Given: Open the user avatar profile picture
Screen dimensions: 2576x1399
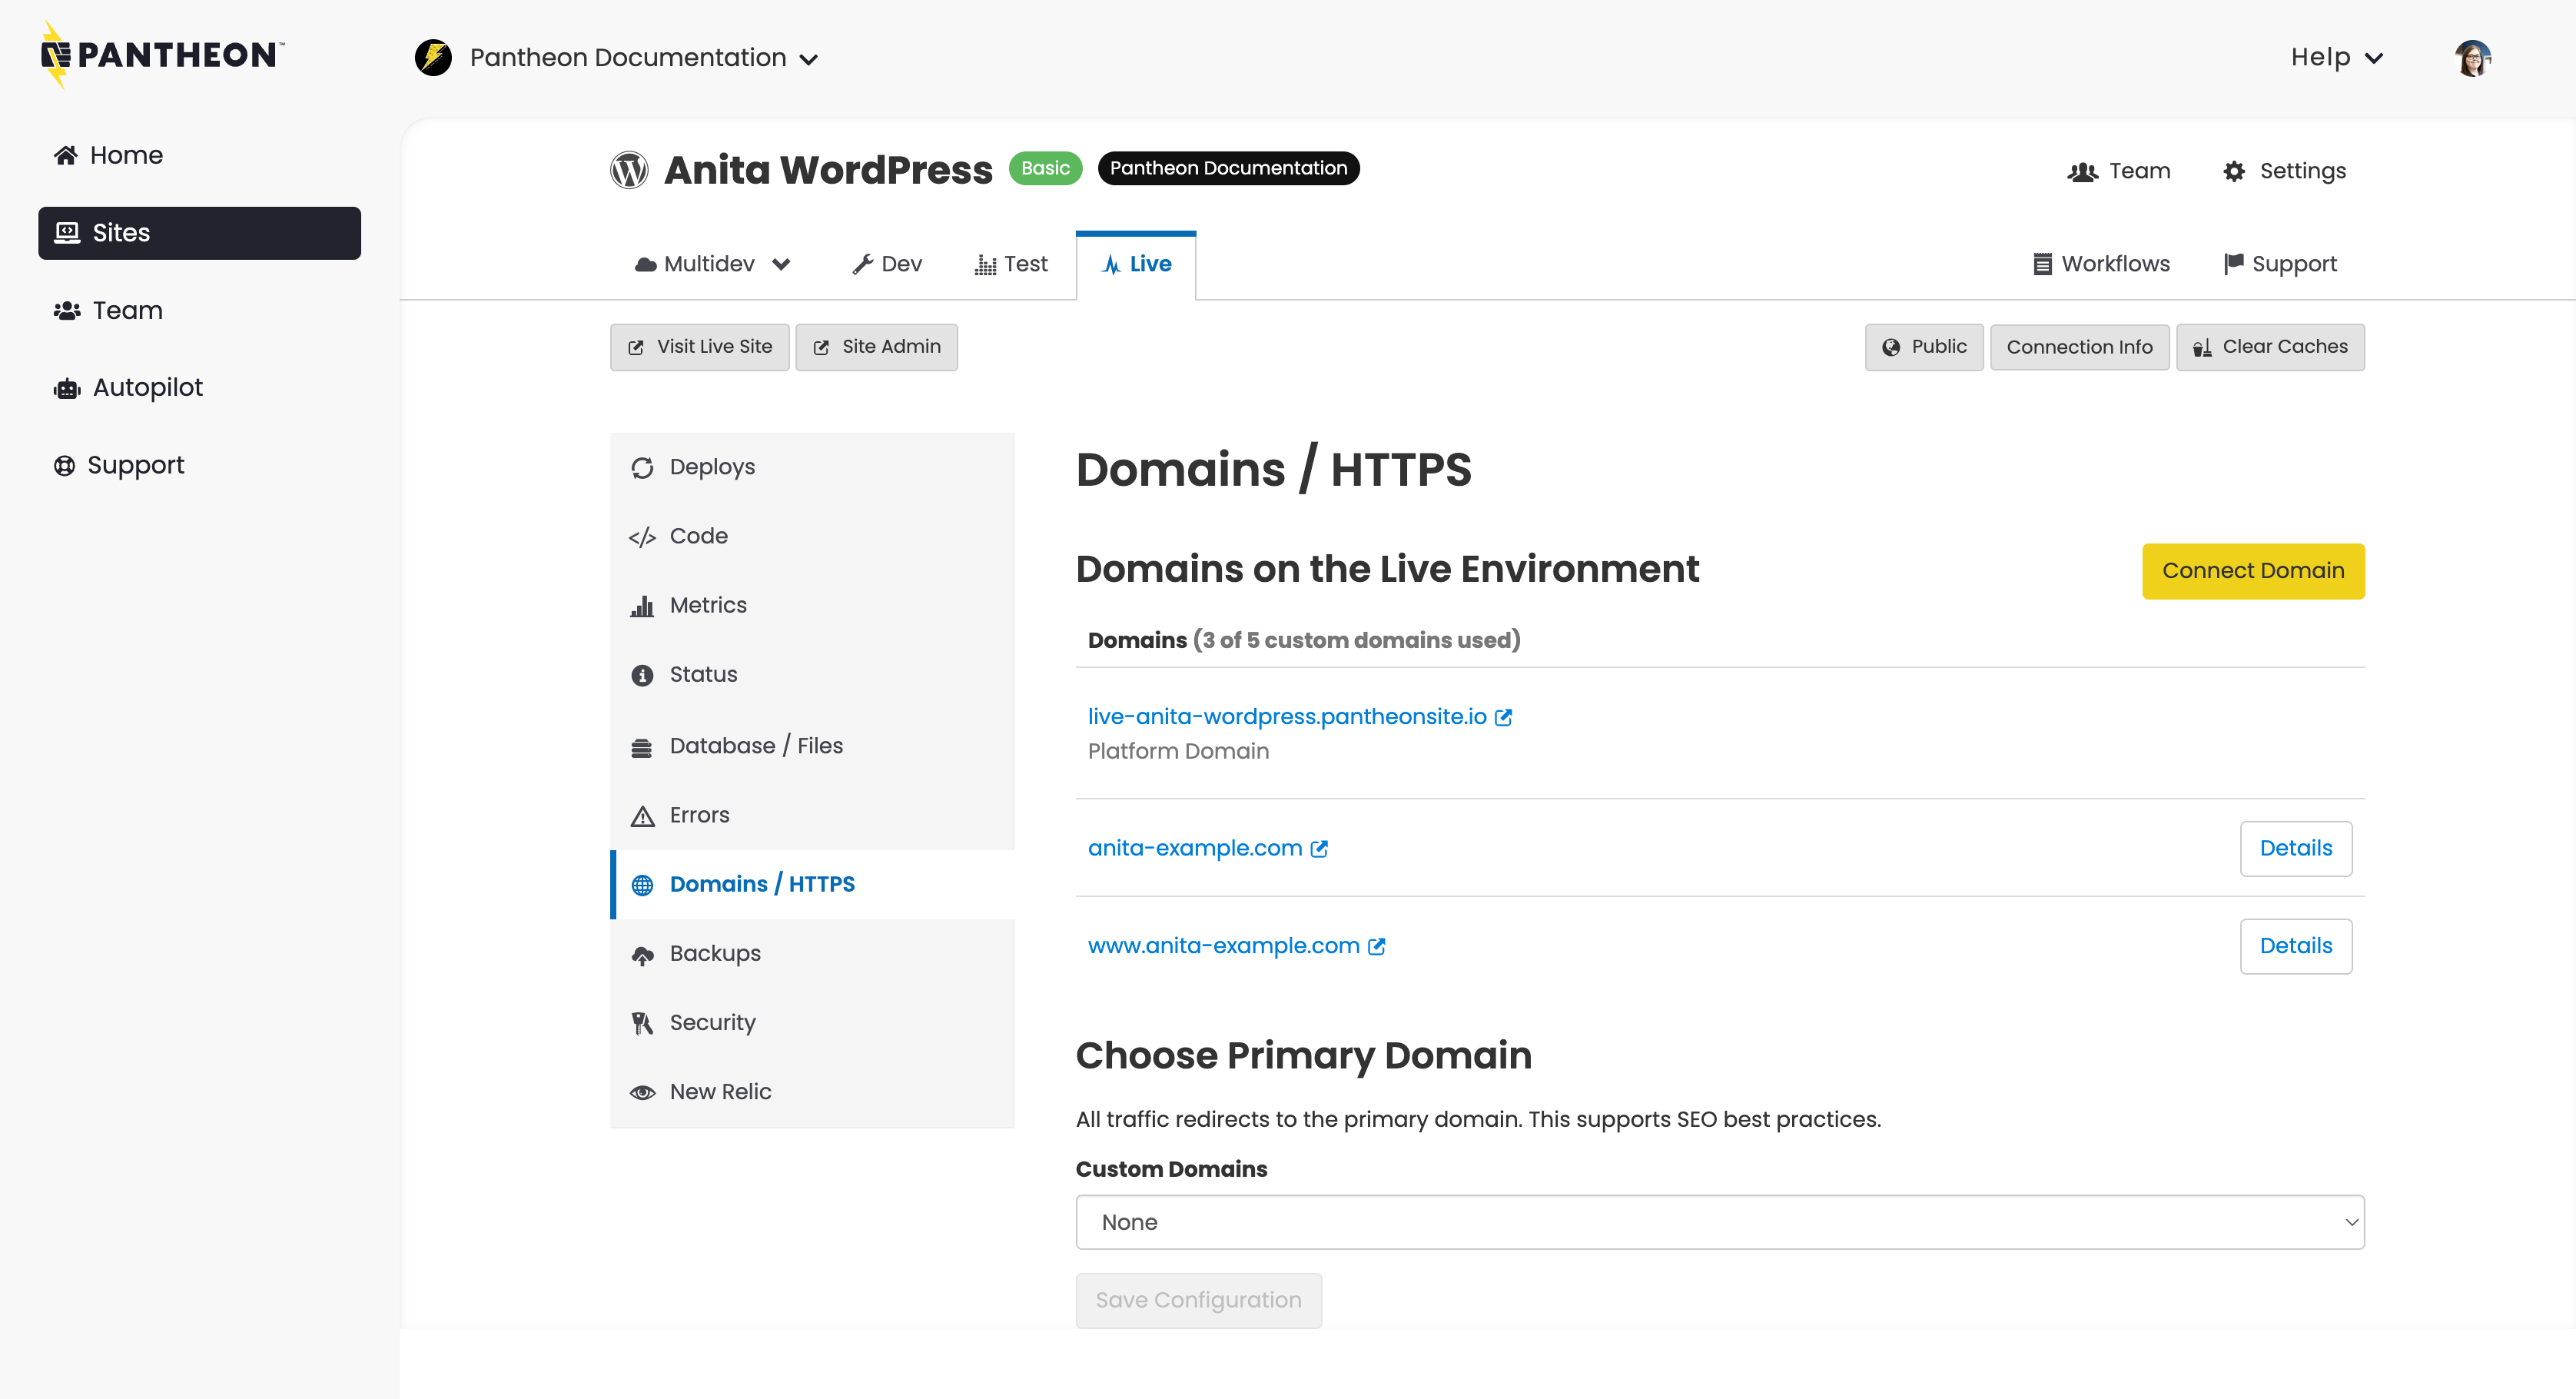Looking at the screenshot, I should pyautogui.click(x=2472, y=57).
